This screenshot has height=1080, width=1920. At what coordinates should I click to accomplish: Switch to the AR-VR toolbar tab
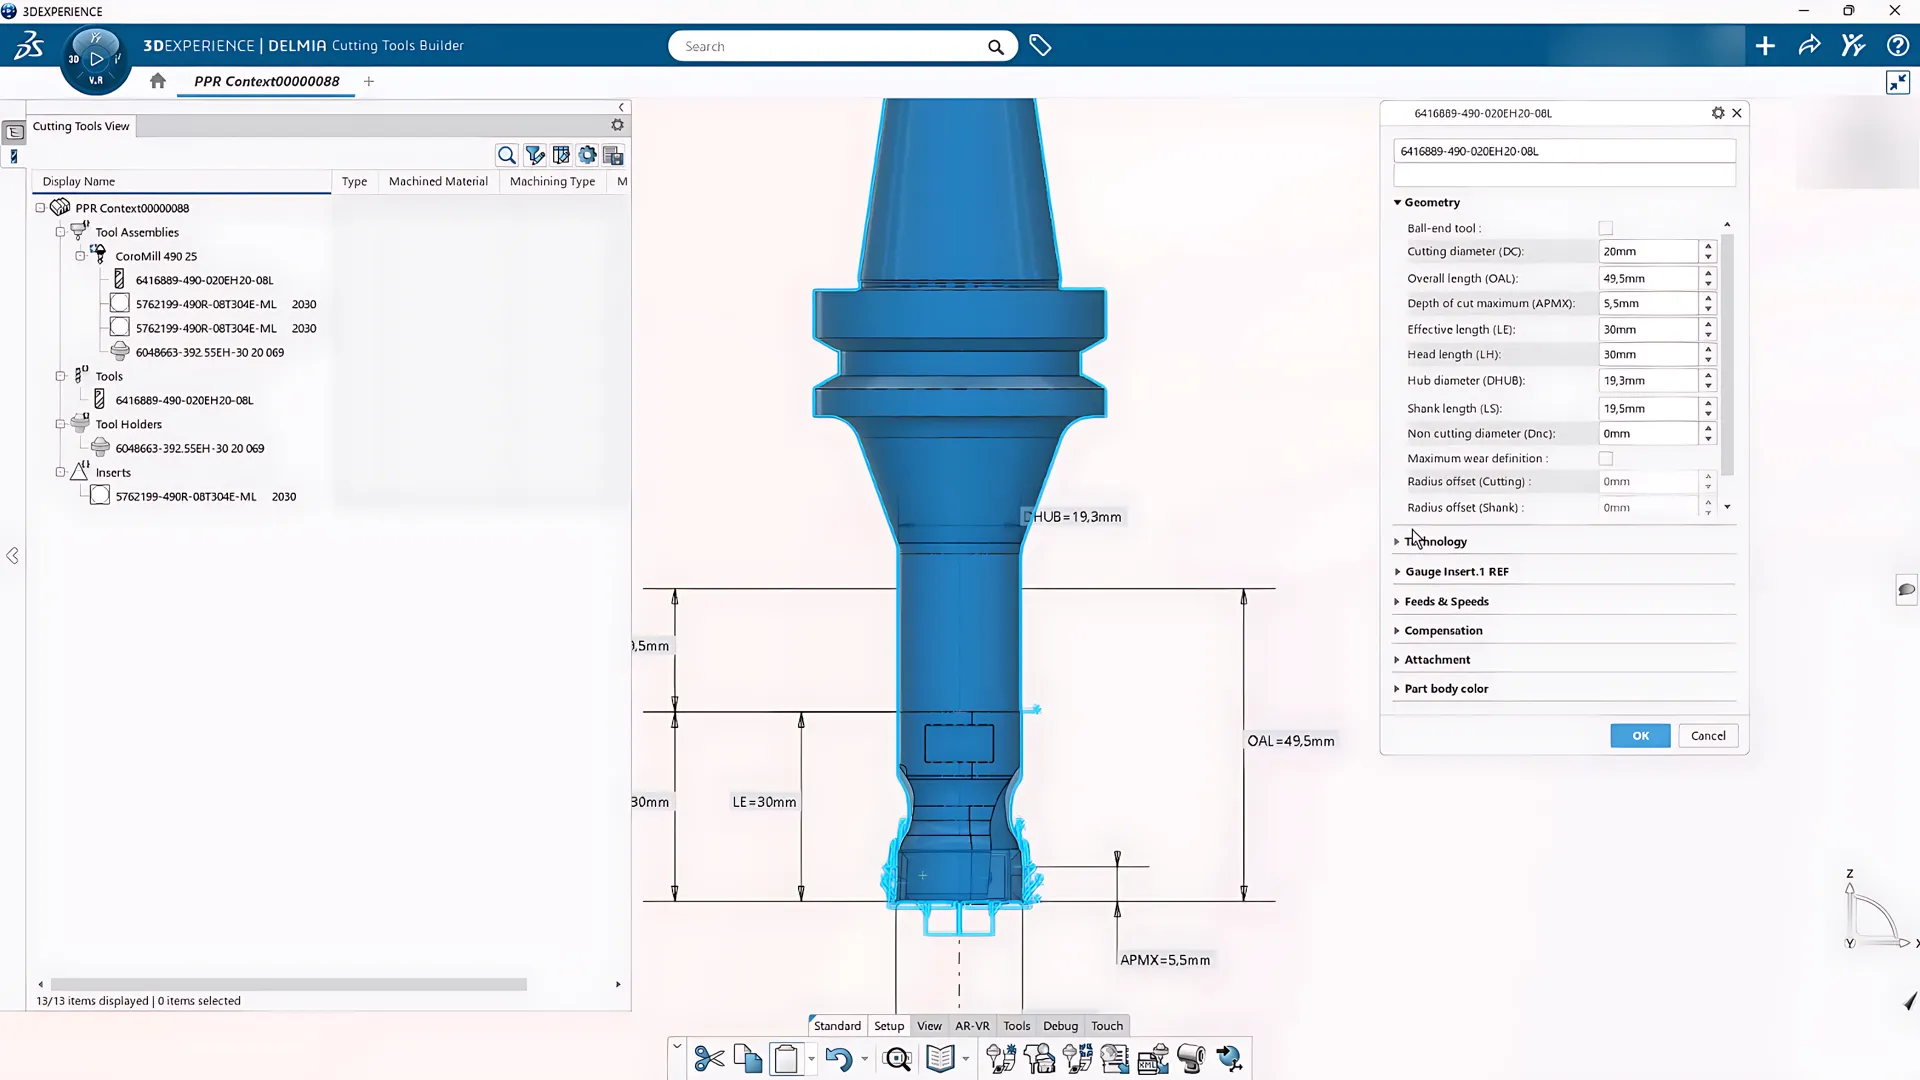pyautogui.click(x=971, y=1026)
